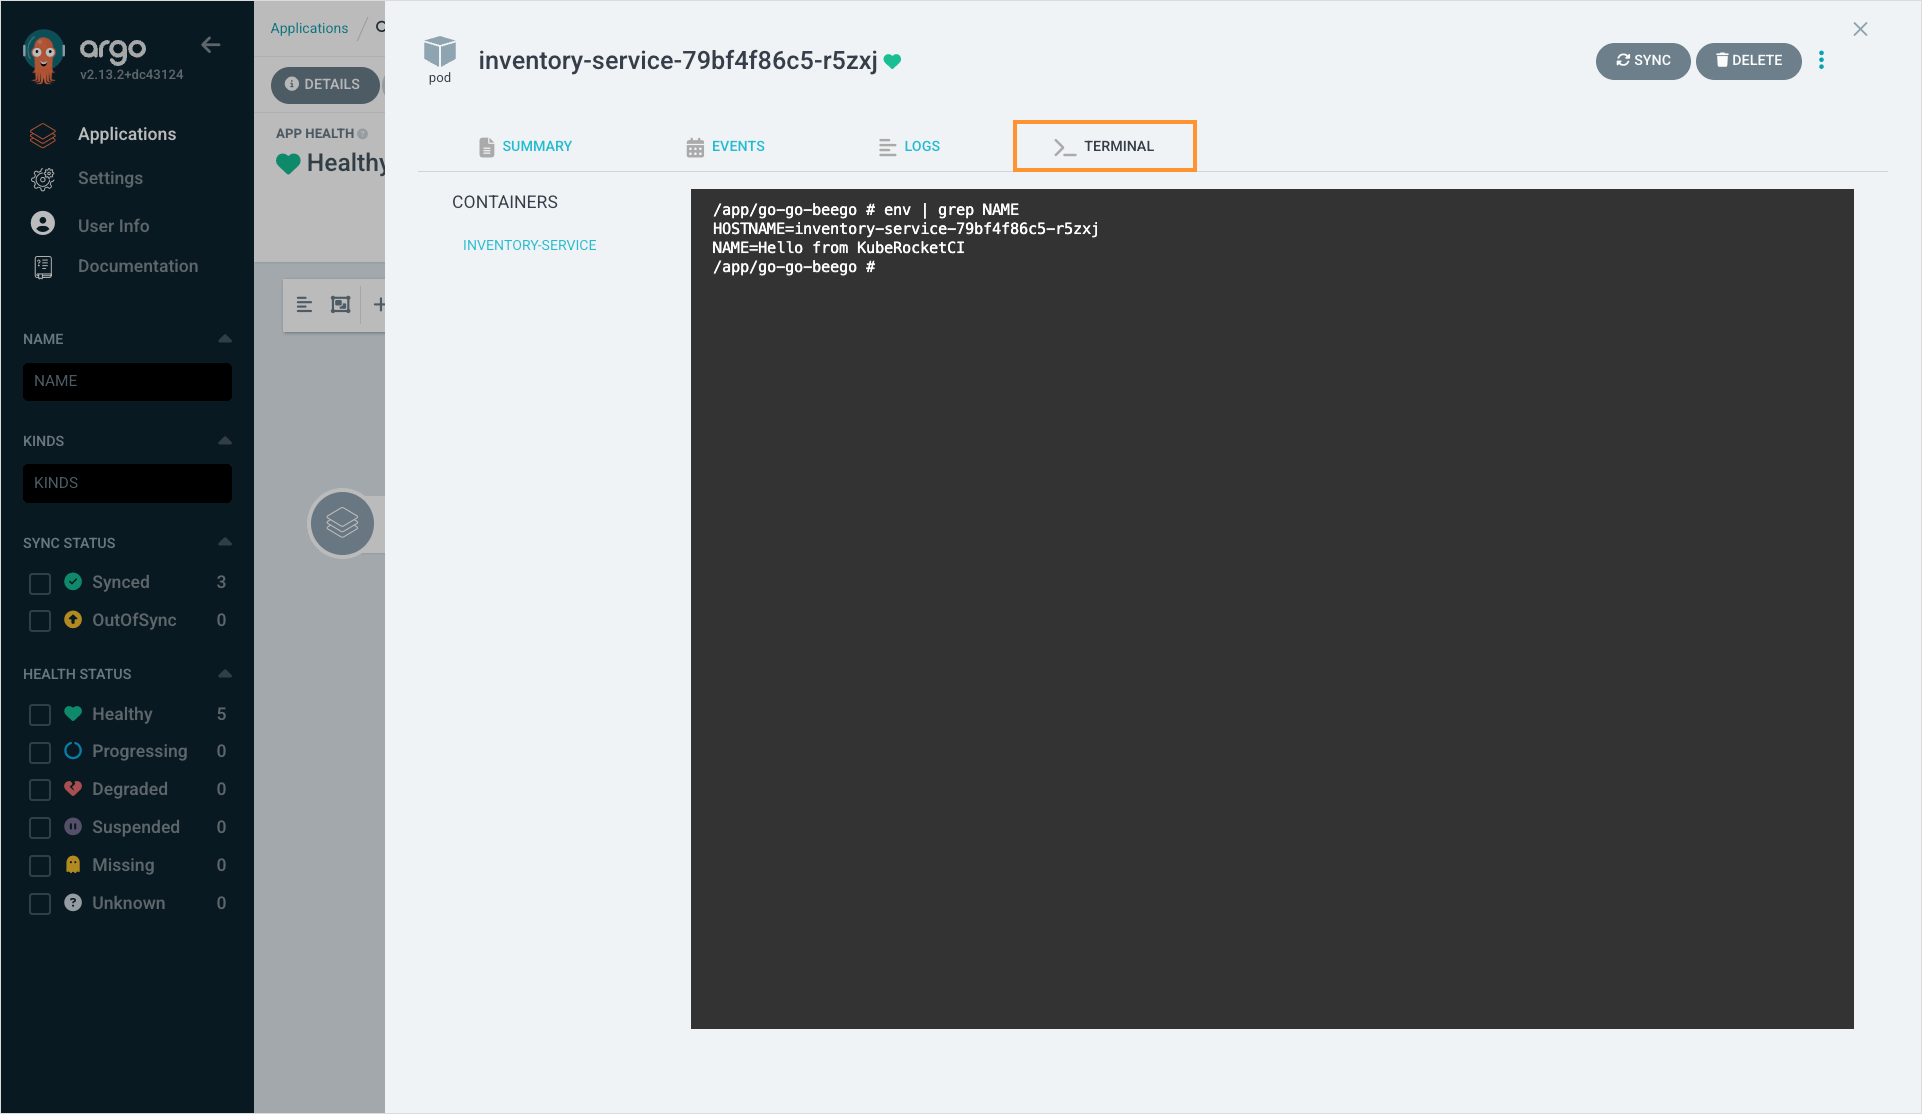Enable the OutOfSync filter checkbox
The width and height of the screenshot is (1922, 1114).
click(40, 620)
